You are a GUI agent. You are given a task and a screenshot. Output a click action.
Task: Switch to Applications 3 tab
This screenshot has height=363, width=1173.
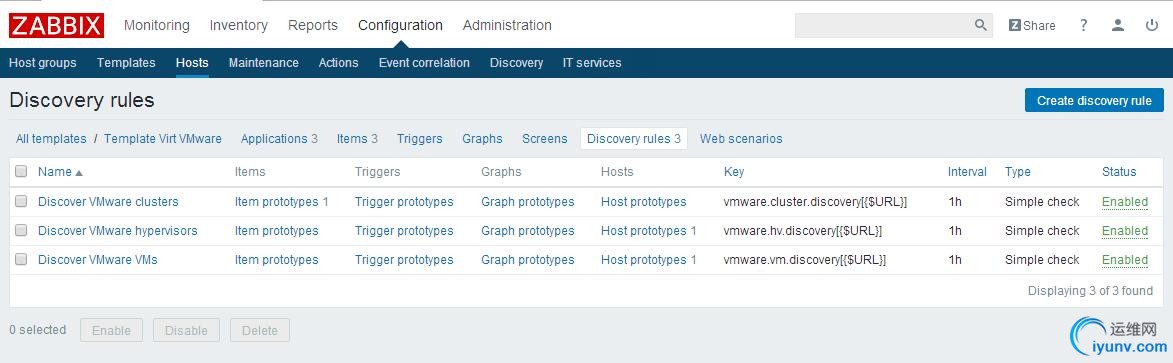tap(279, 138)
